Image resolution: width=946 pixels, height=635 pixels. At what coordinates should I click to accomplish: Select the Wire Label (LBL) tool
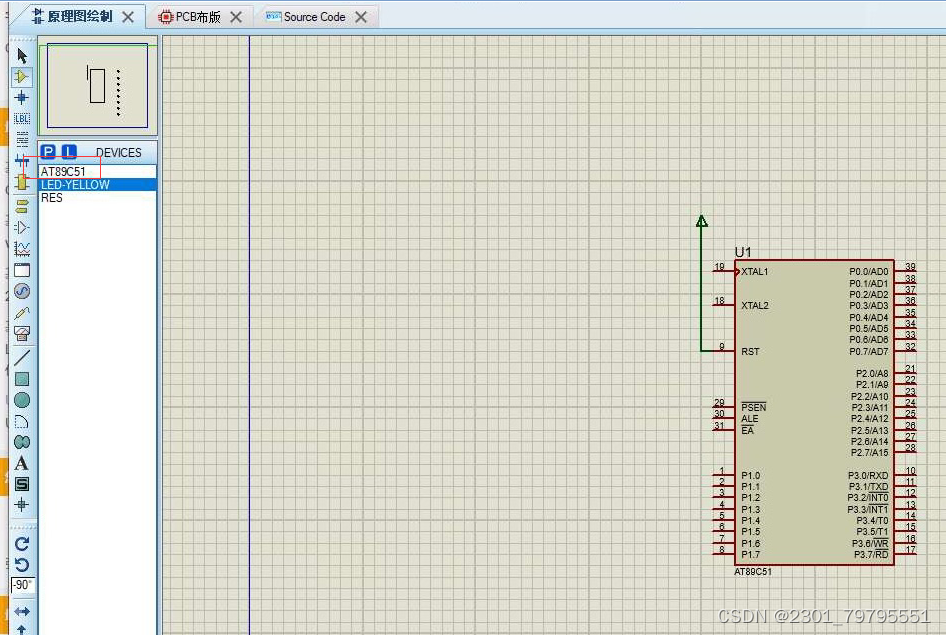pos(22,118)
